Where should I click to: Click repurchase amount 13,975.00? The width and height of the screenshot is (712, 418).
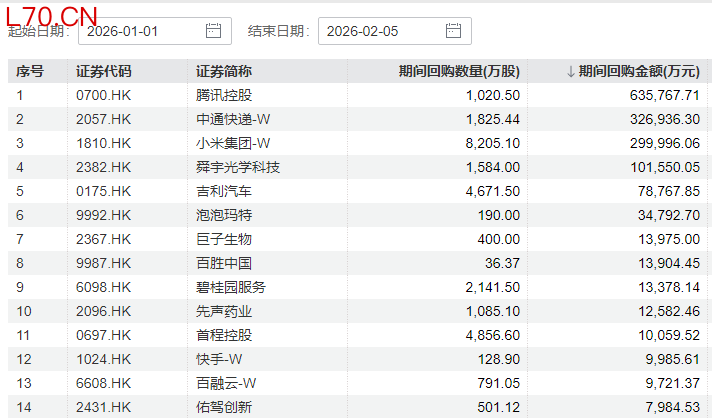[669, 239]
